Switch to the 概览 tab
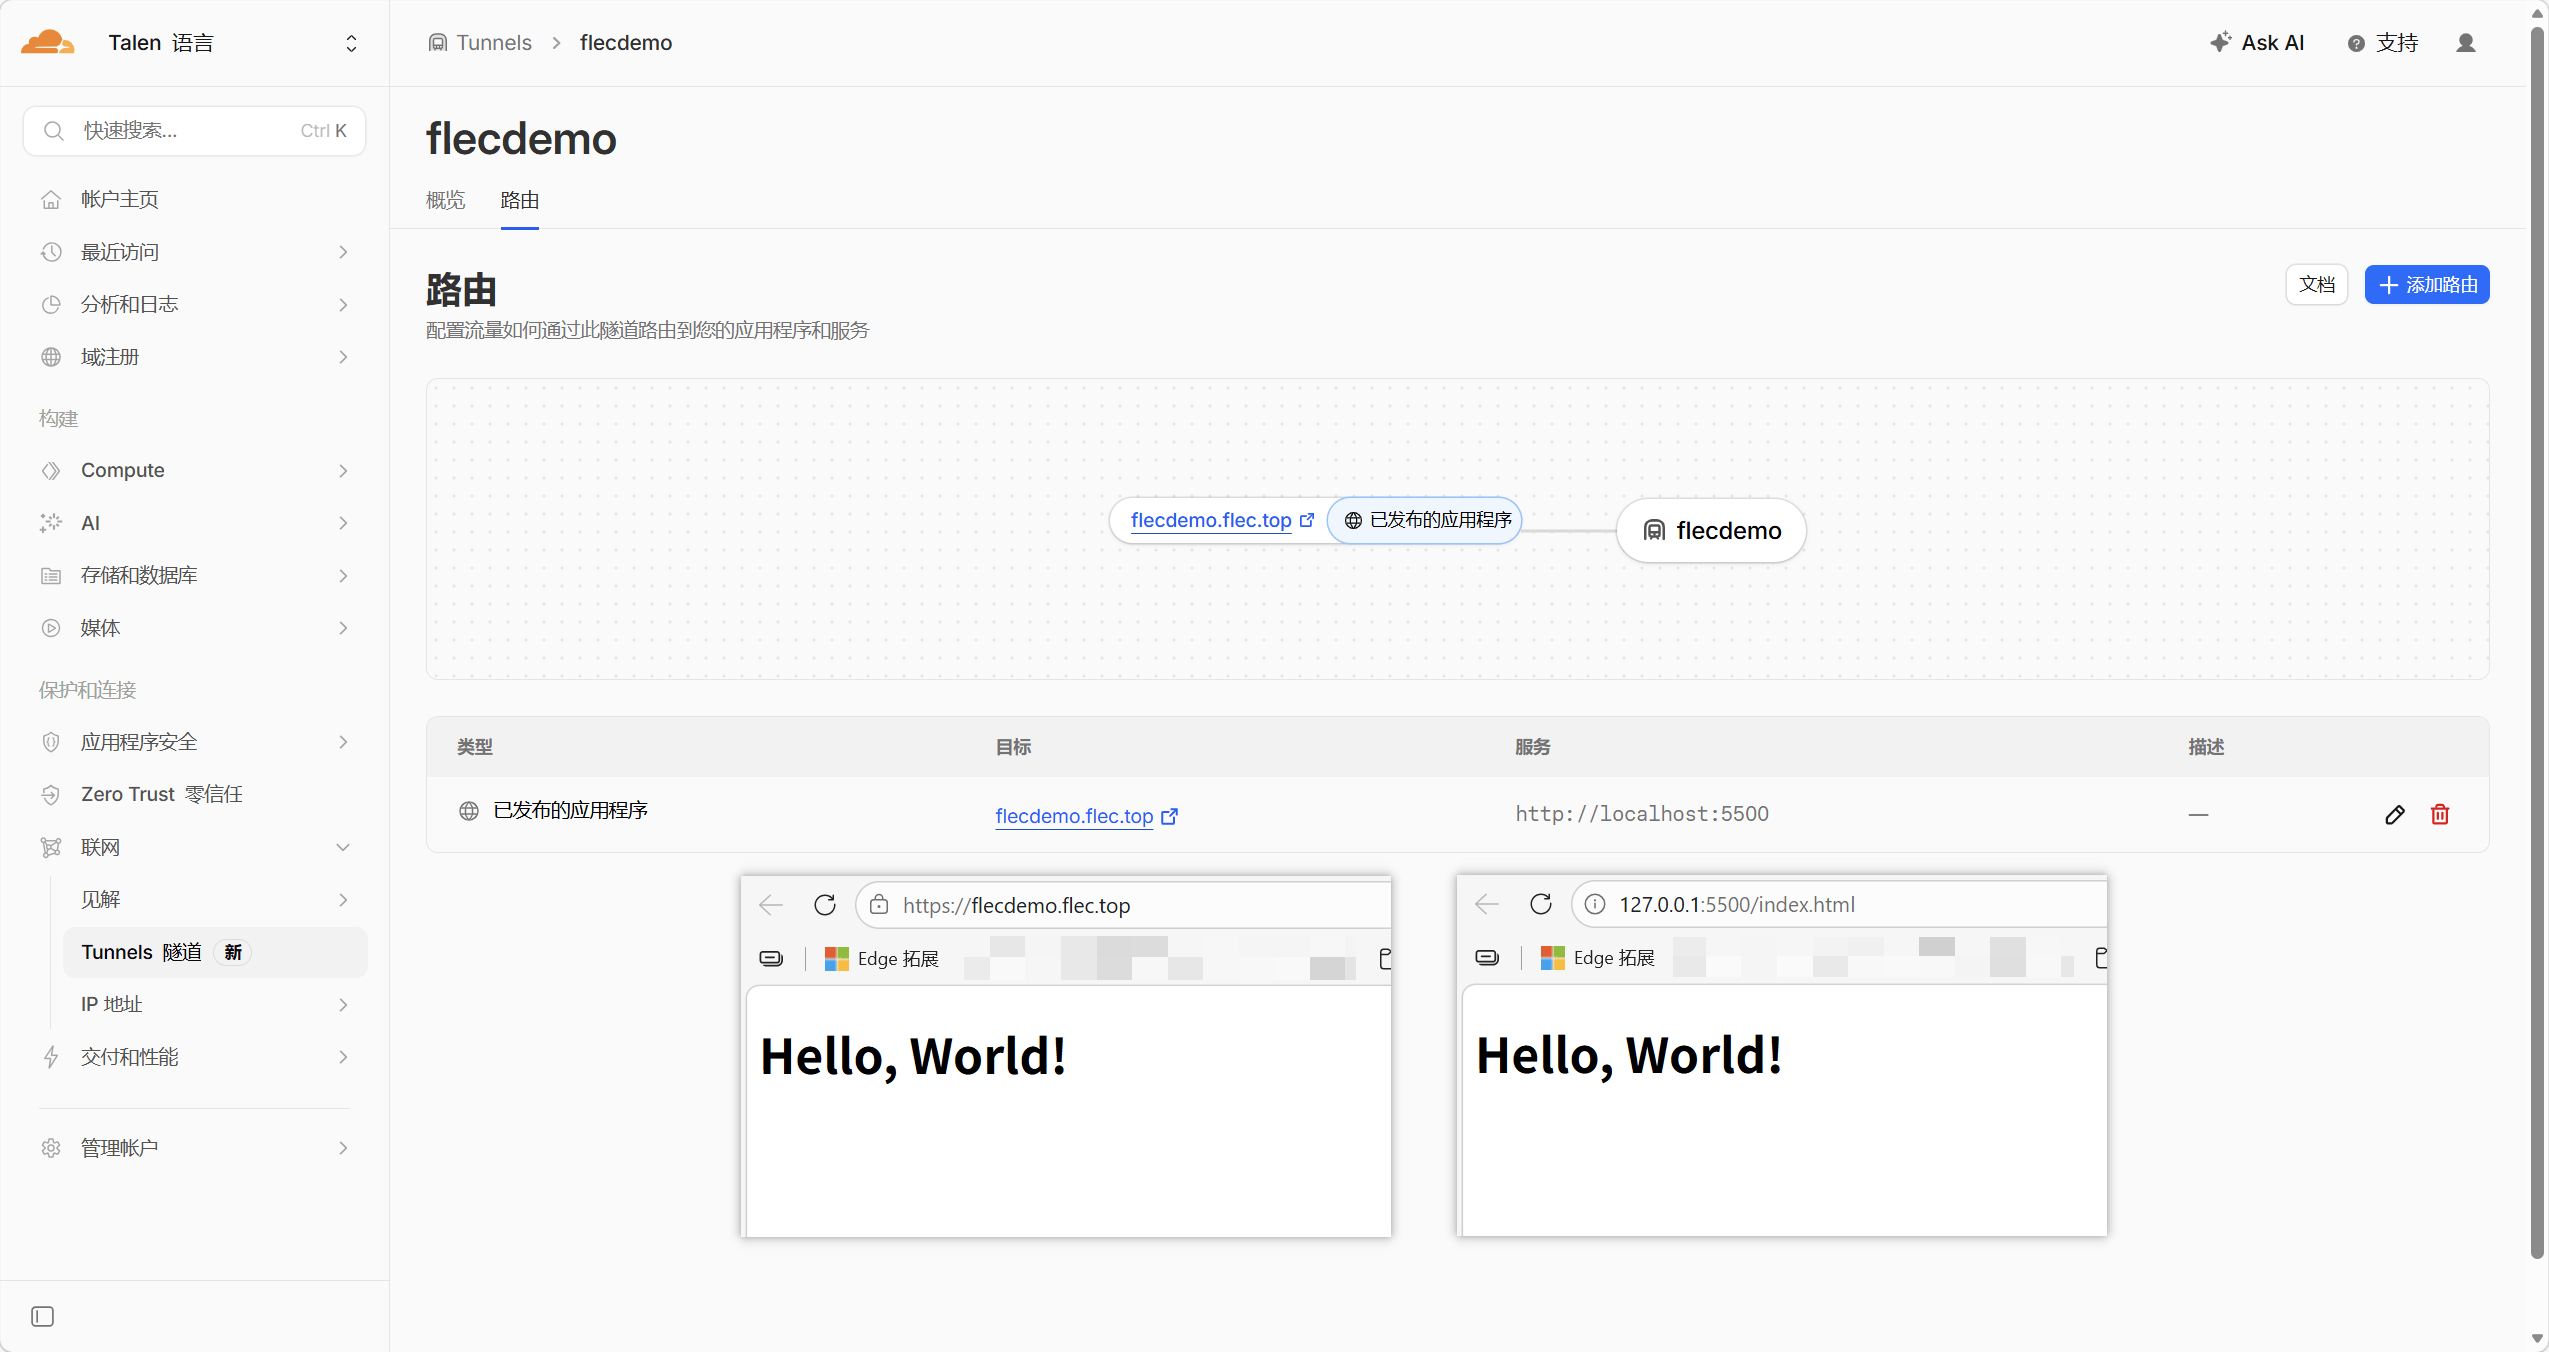This screenshot has width=2549, height=1352. click(445, 200)
